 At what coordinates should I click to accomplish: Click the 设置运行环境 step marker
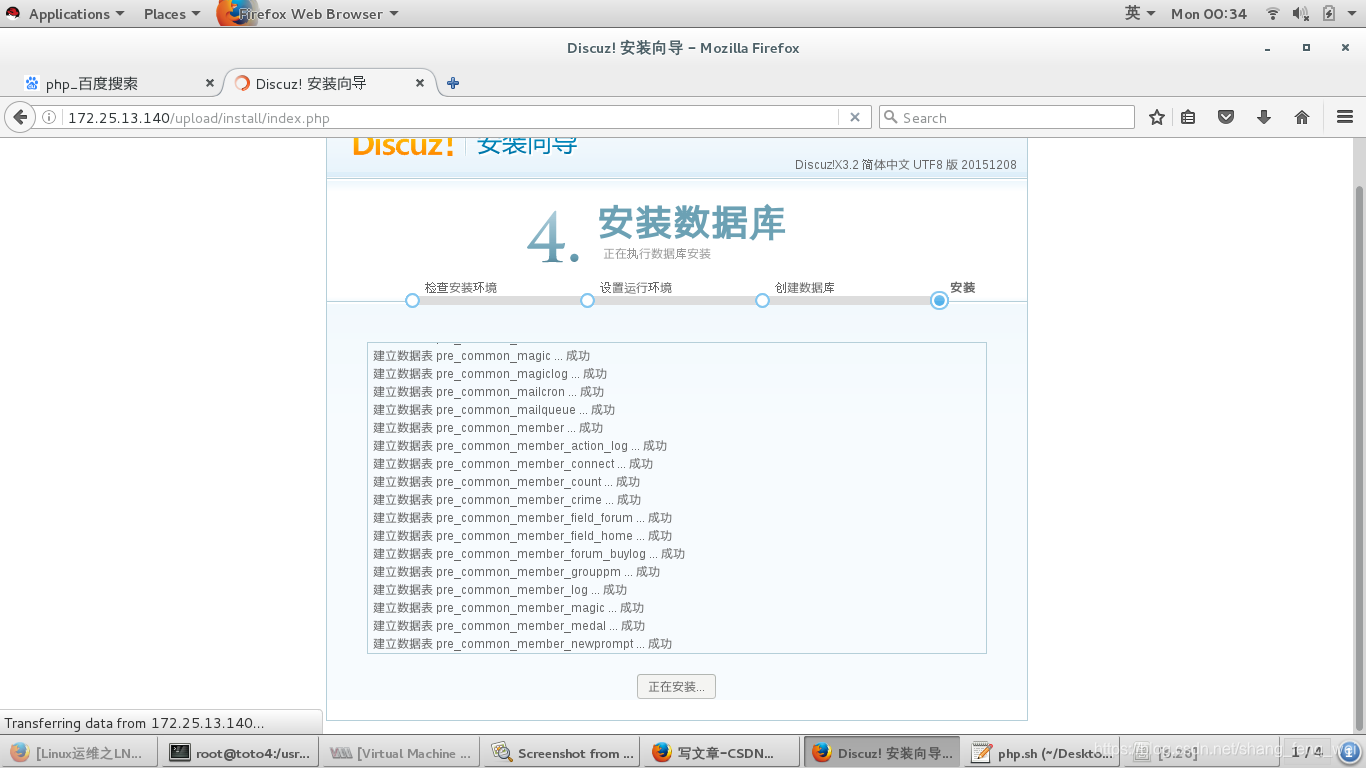(587, 300)
